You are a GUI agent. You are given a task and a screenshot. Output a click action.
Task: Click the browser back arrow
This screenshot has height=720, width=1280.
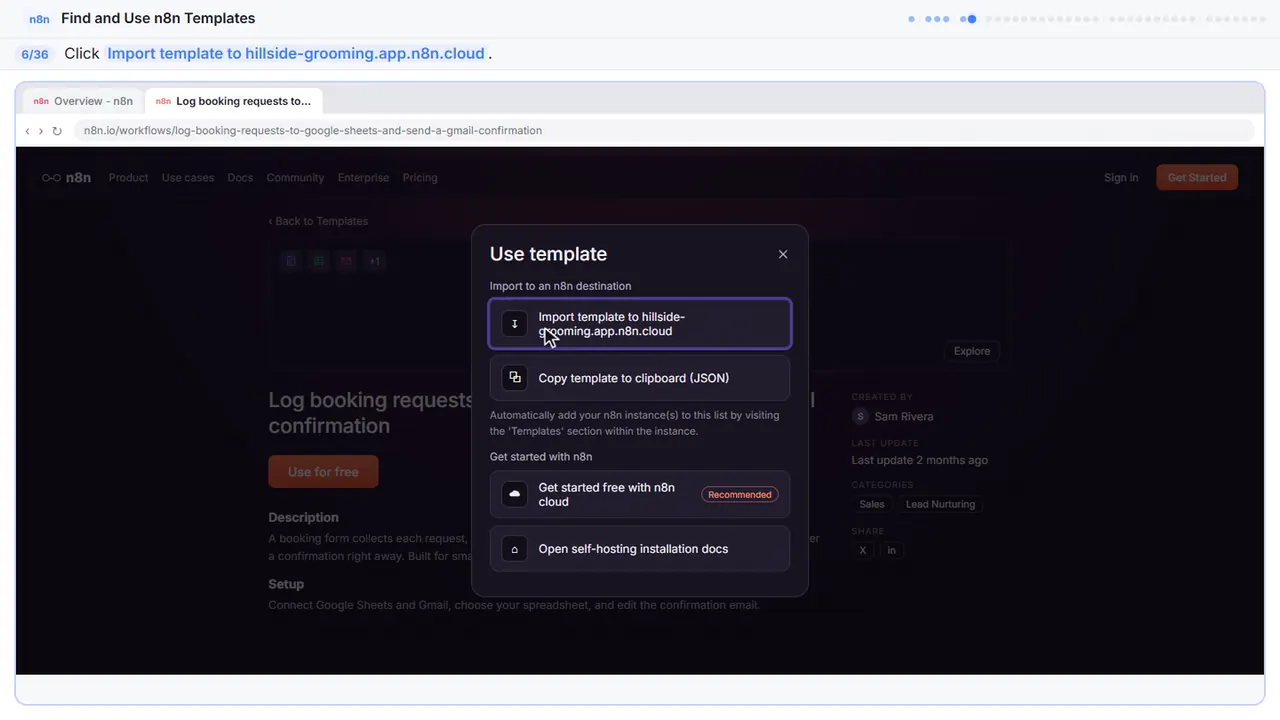[27, 131]
